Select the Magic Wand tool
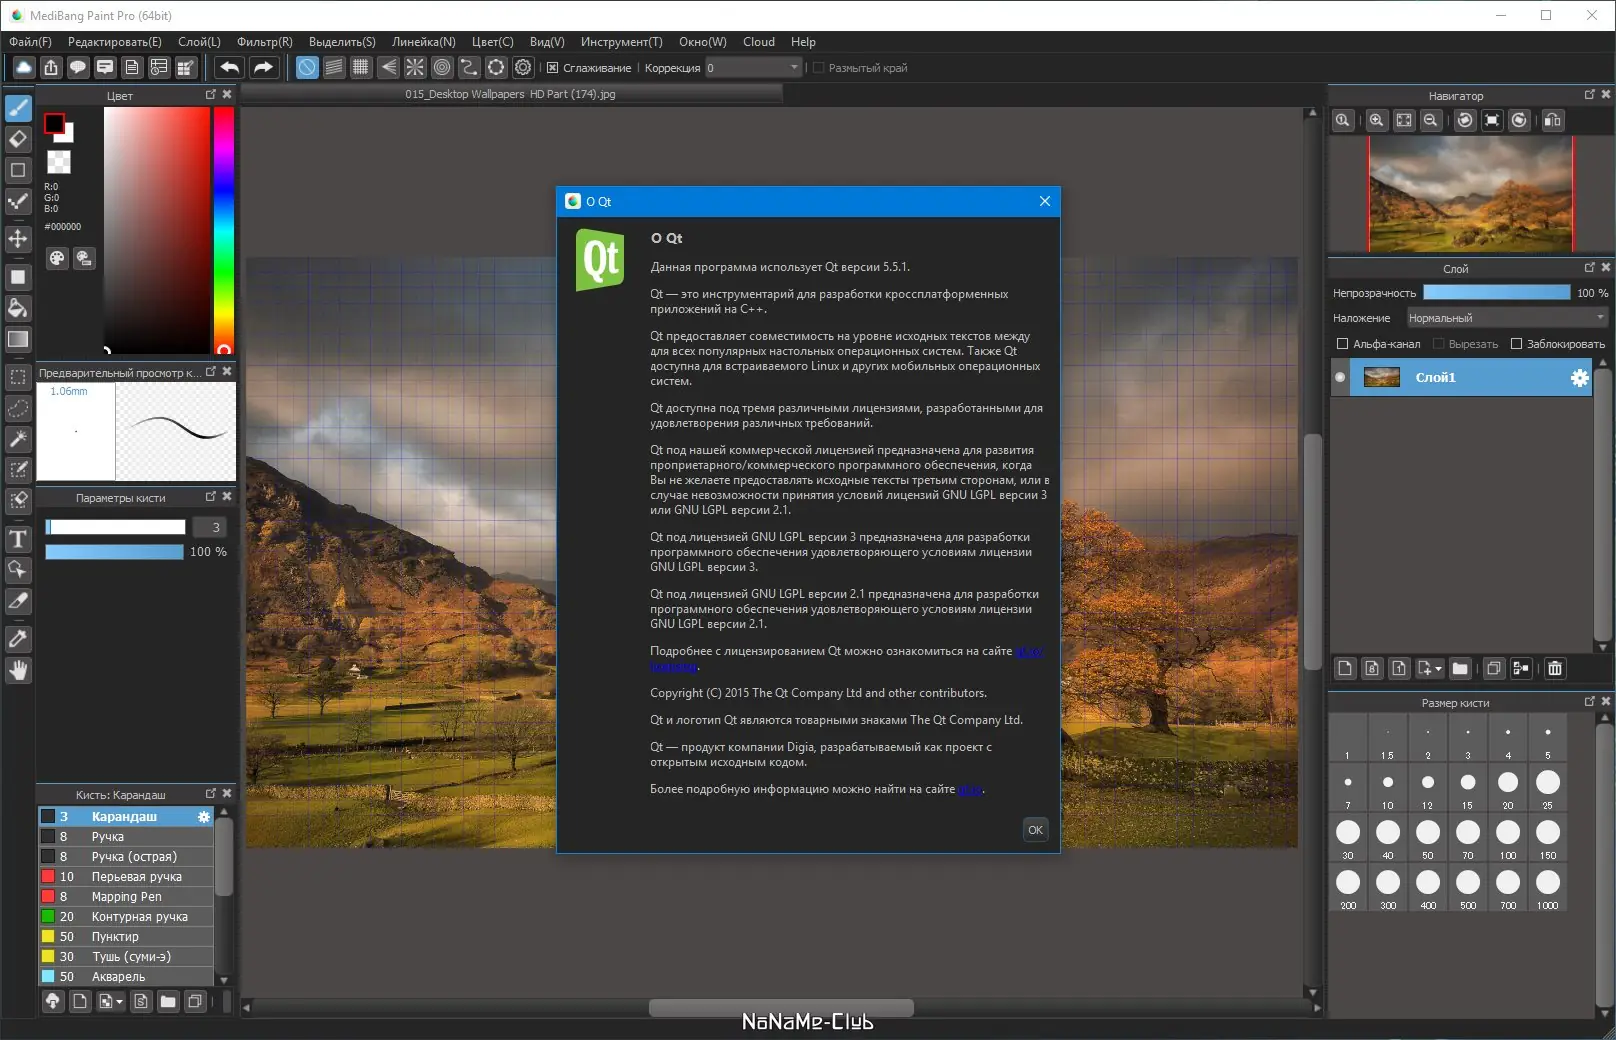This screenshot has width=1616, height=1040. (x=18, y=439)
